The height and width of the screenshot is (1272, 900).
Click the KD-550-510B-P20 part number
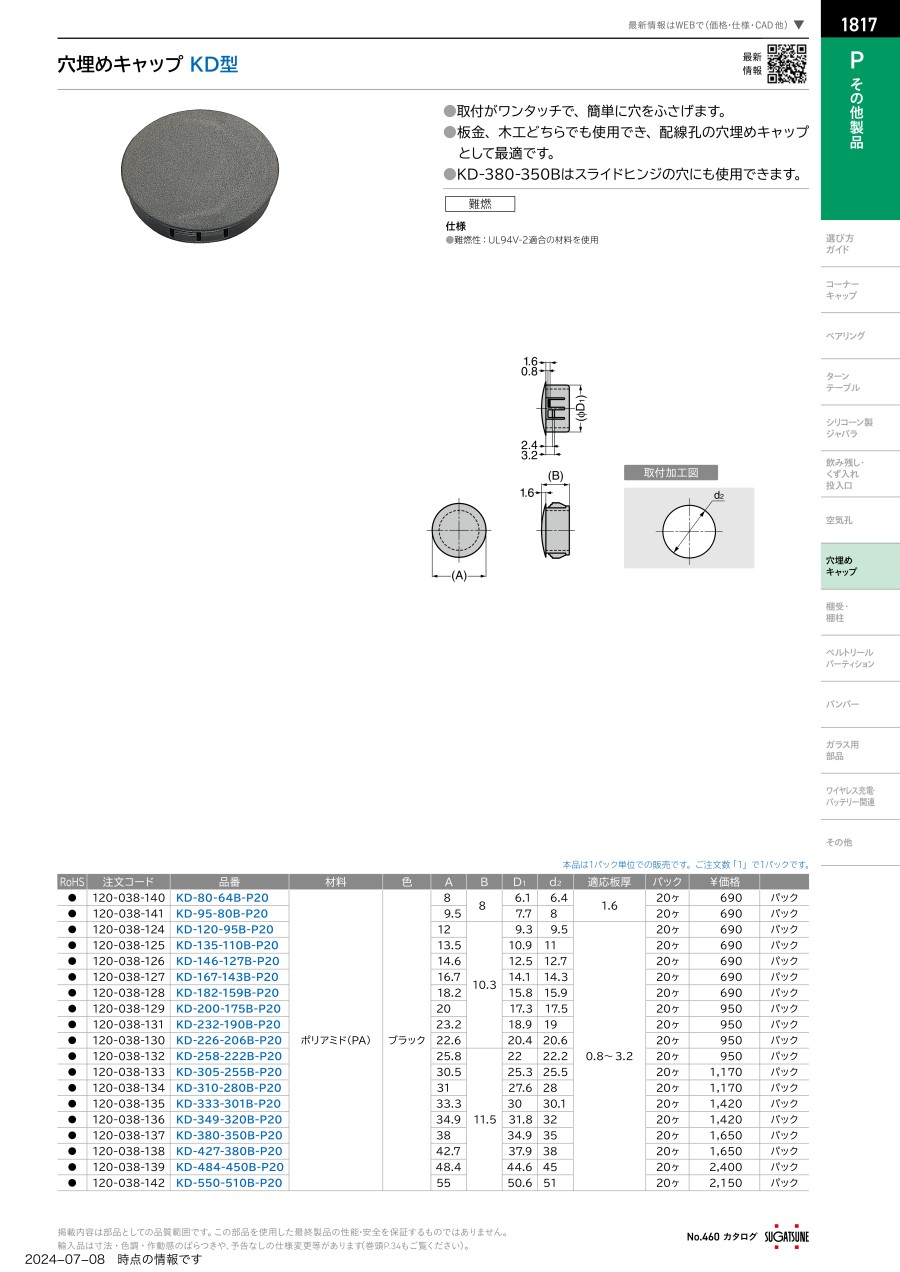coord(229,1183)
